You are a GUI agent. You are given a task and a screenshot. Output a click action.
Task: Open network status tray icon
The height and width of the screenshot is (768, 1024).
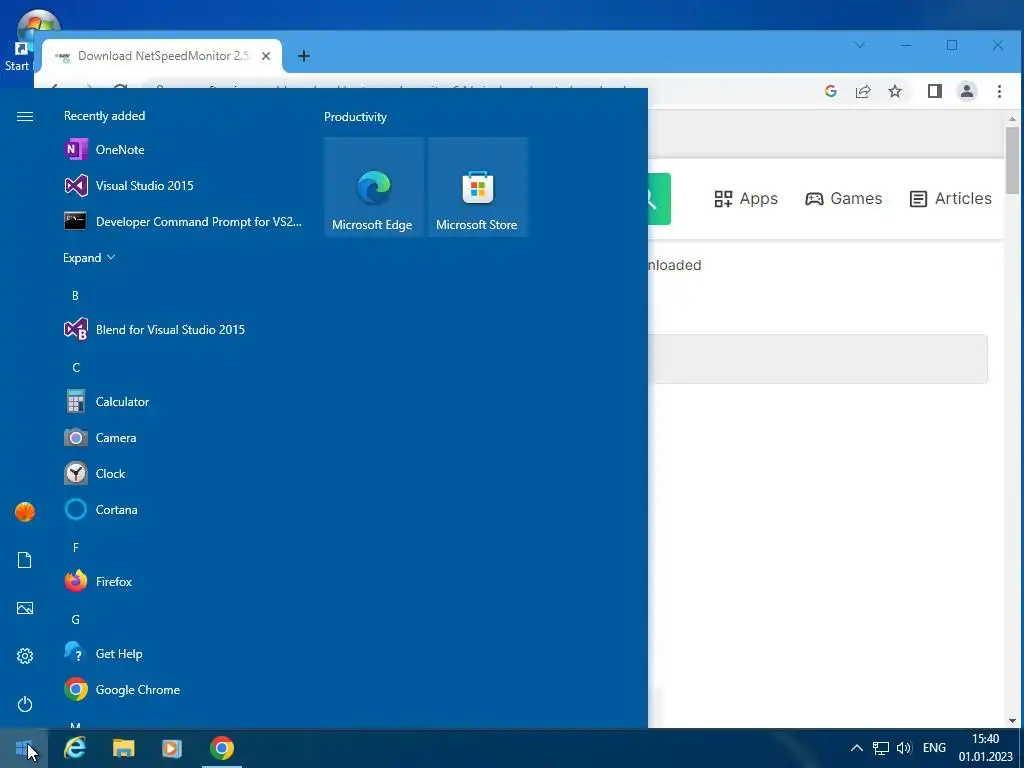click(x=881, y=748)
